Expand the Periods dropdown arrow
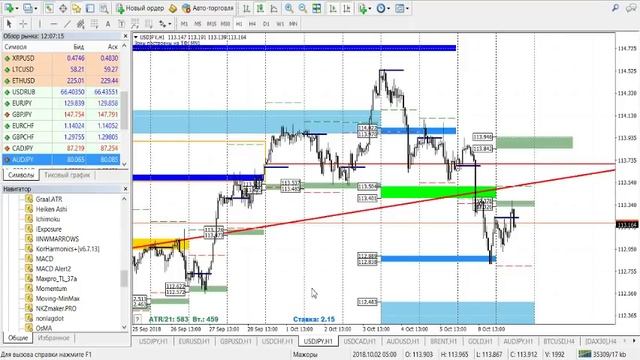The height and width of the screenshot is (360, 640). click(389, 8)
